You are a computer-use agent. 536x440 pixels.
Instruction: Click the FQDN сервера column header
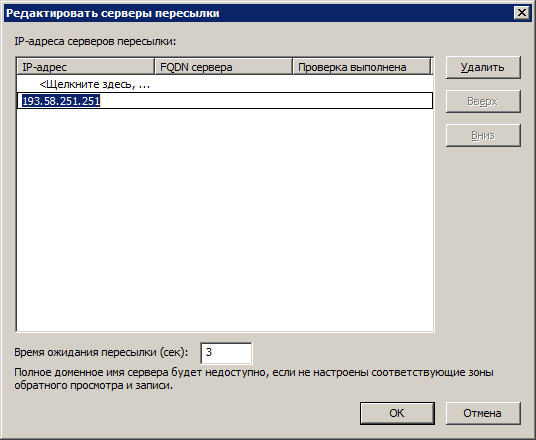pos(224,67)
